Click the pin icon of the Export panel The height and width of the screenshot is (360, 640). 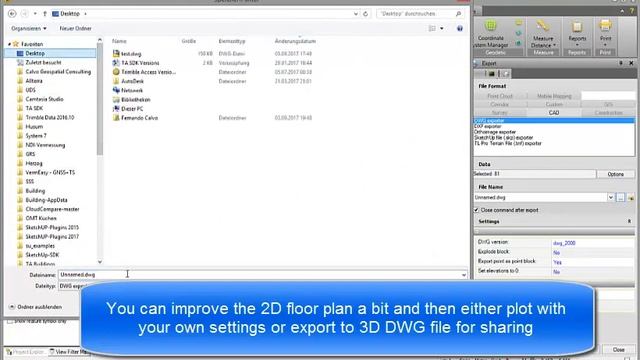(621, 63)
